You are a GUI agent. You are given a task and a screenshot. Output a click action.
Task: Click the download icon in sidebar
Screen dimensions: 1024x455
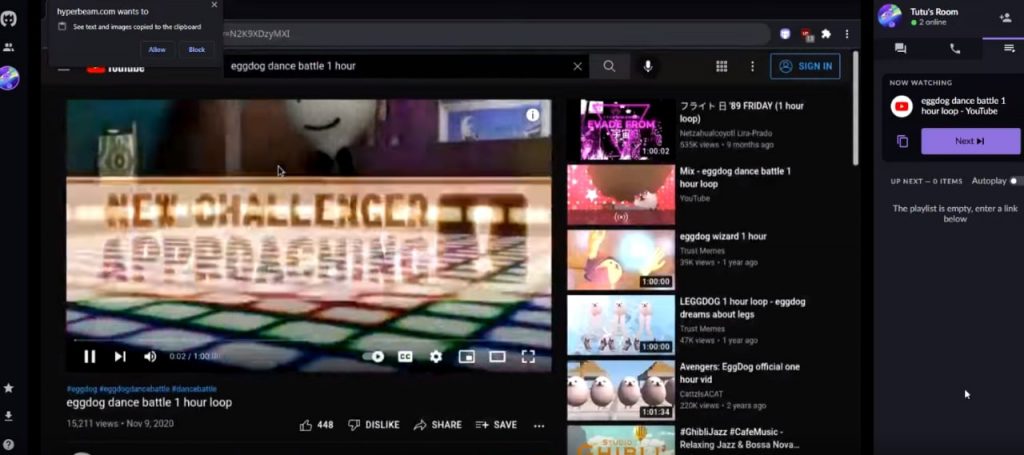[8, 416]
